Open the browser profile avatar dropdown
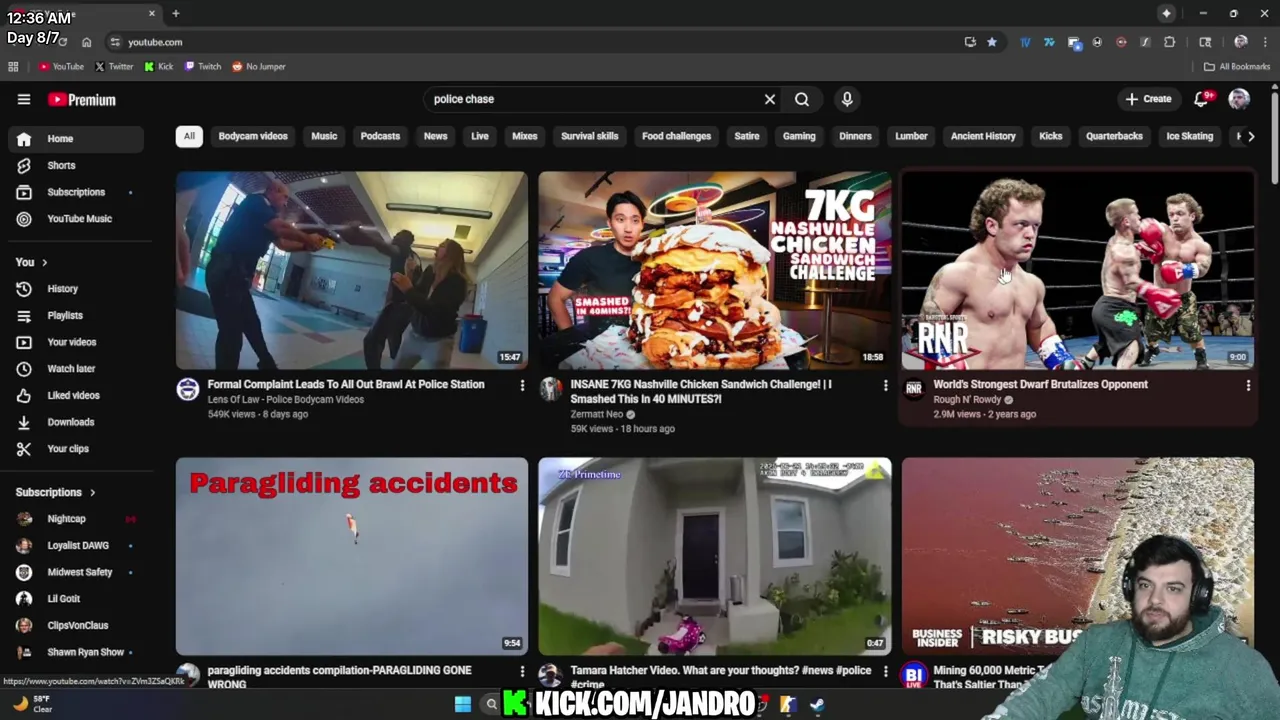 [1241, 42]
